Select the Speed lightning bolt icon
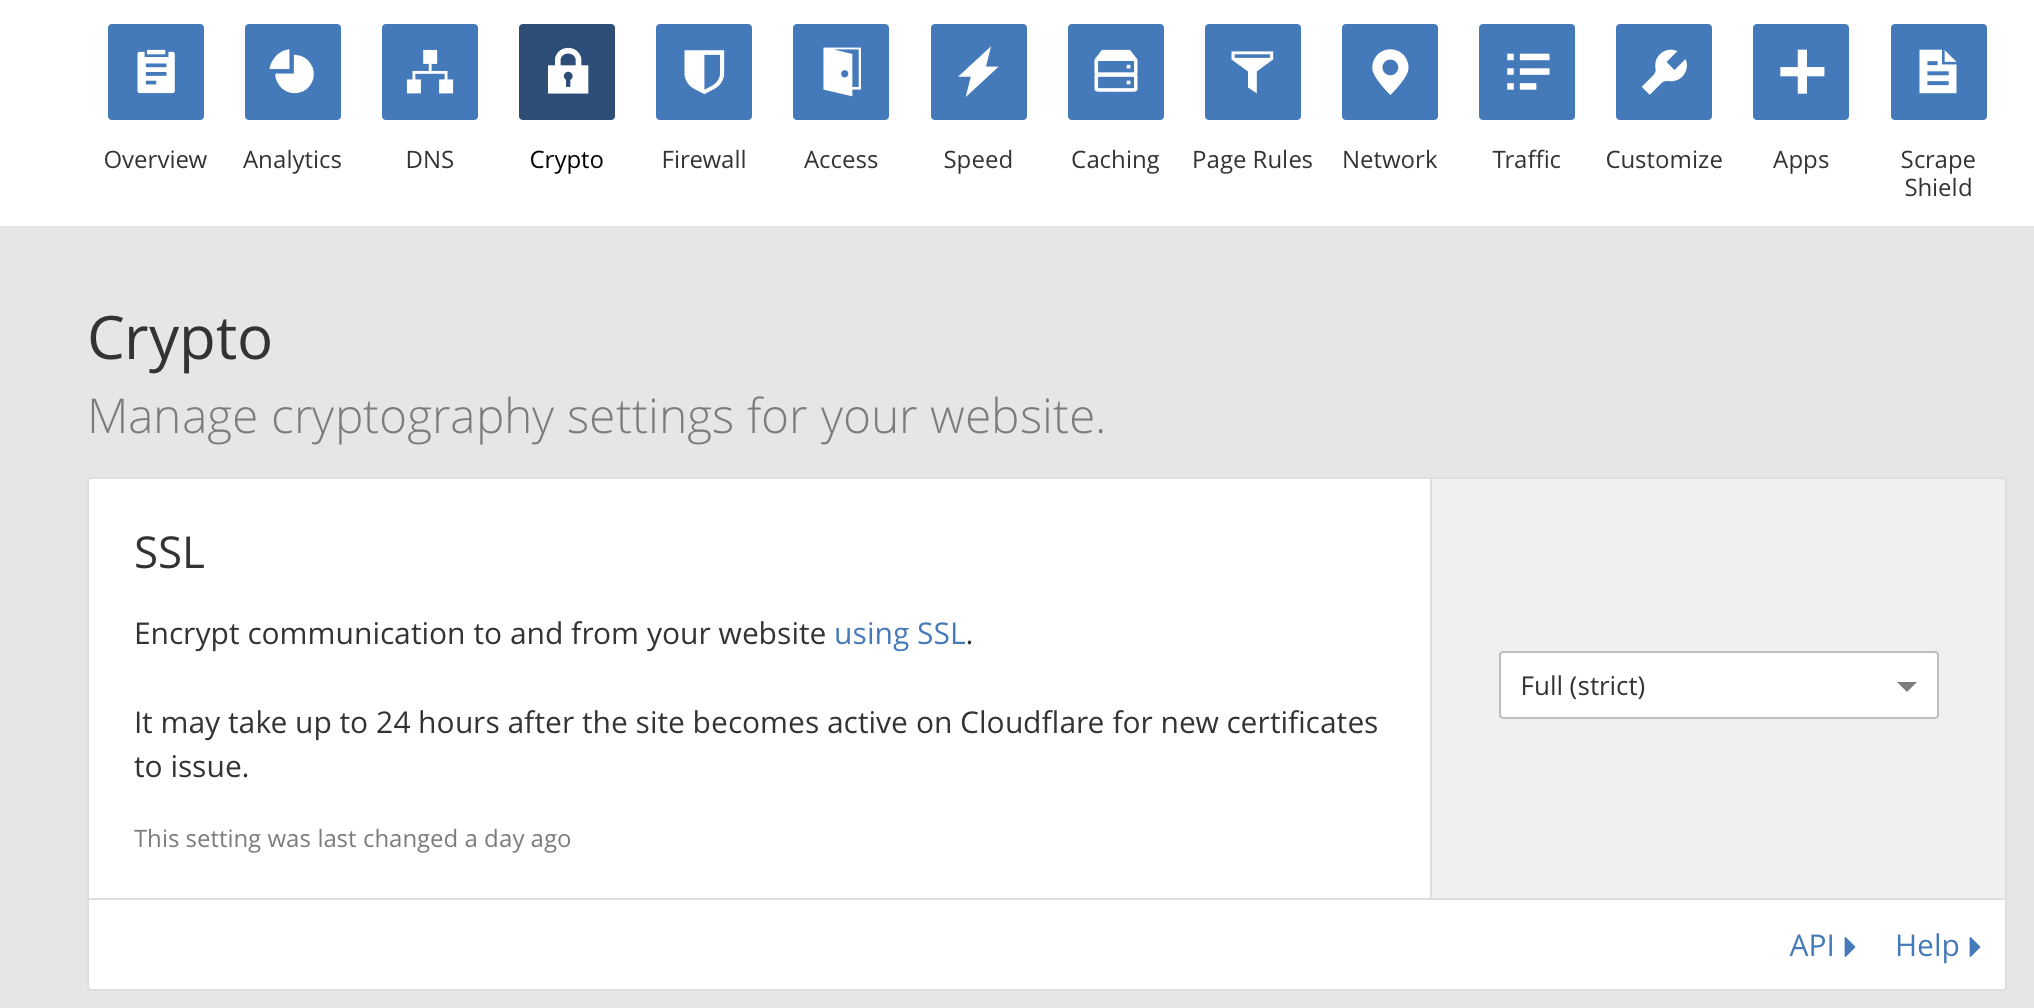This screenshot has width=2034, height=1008. click(978, 71)
